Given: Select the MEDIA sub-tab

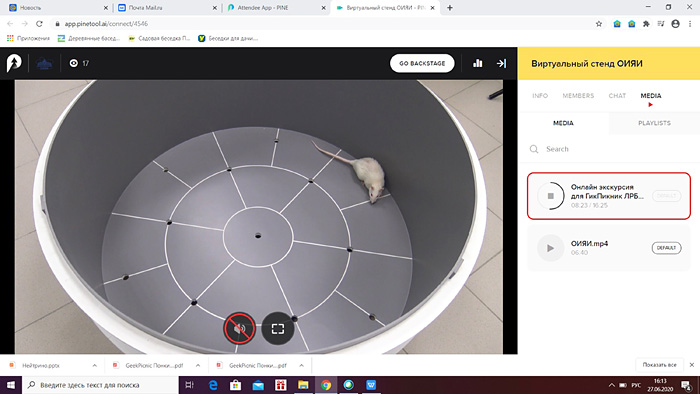Looking at the screenshot, I should (x=563, y=123).
